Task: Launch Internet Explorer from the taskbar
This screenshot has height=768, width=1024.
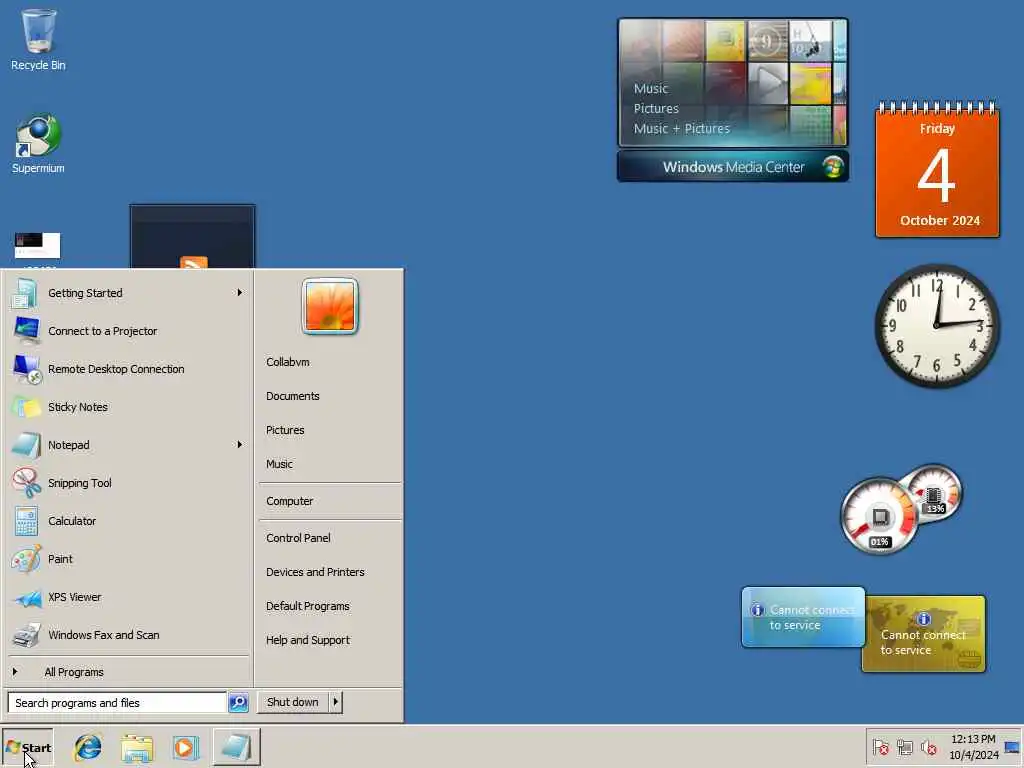Action: [88, 747]
